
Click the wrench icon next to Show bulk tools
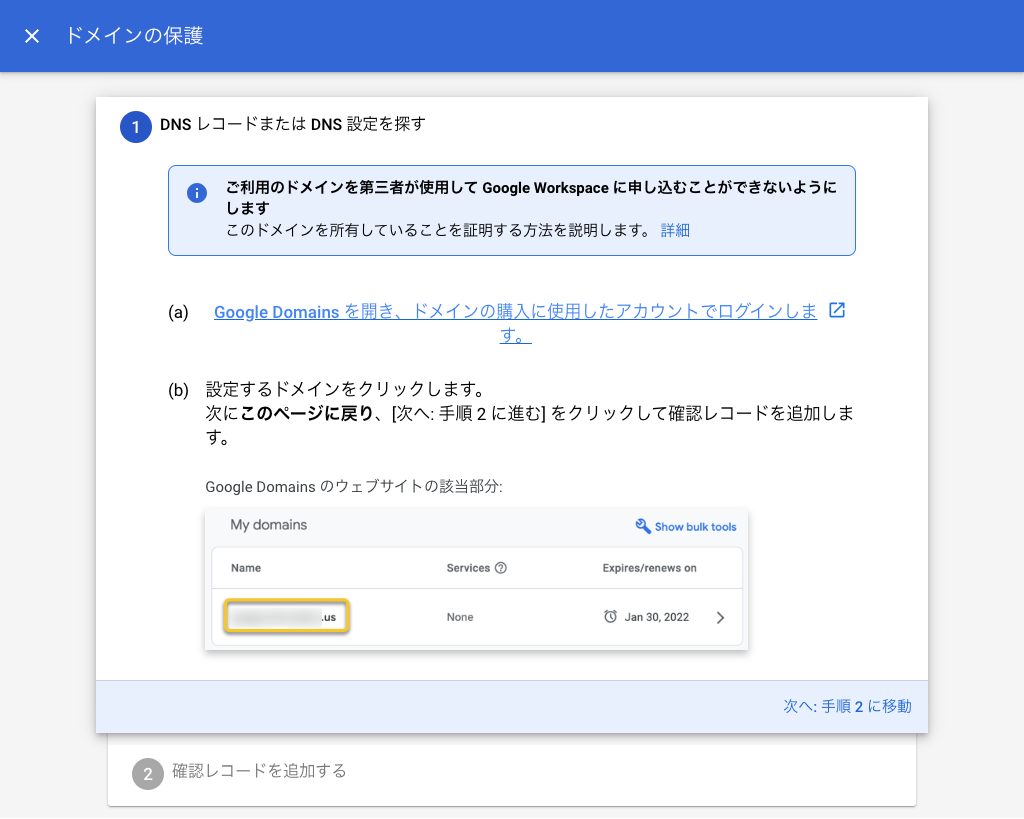tap(641, 525)
